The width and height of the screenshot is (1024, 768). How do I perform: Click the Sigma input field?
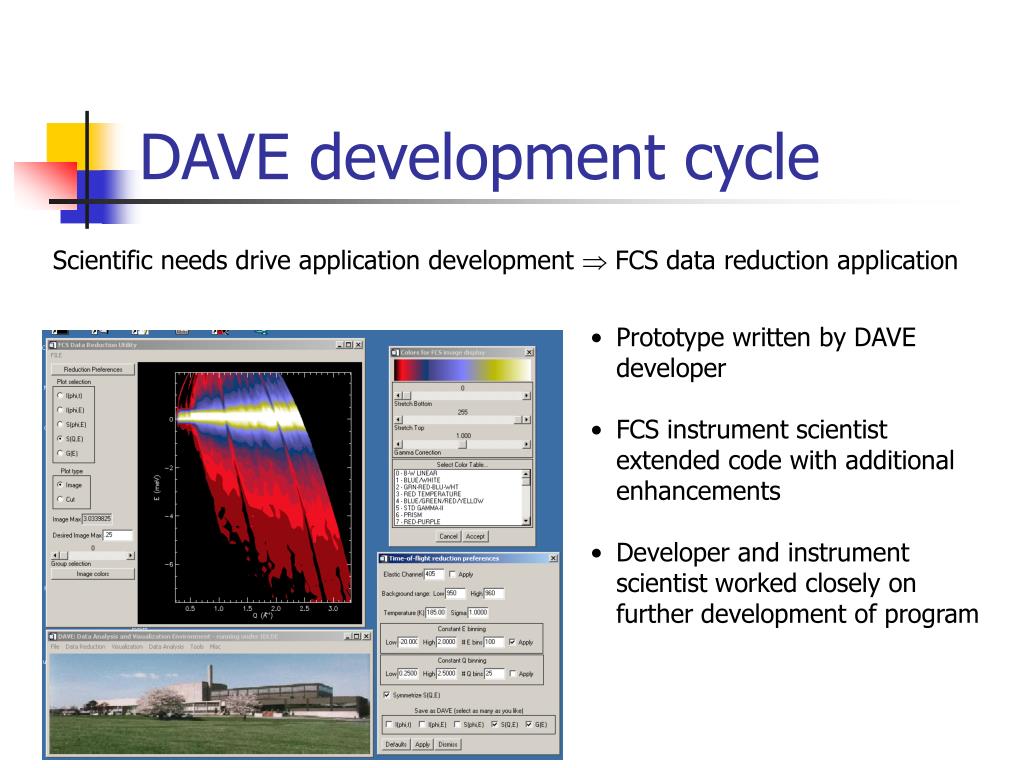tap(478, 613)
